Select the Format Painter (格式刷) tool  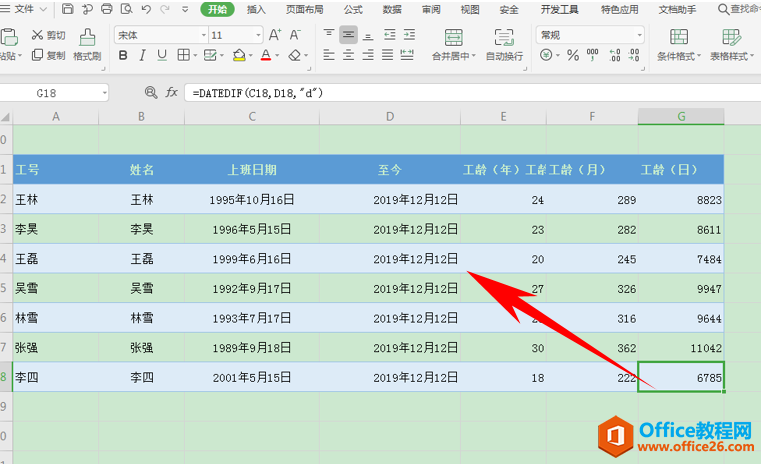[87, 44]
